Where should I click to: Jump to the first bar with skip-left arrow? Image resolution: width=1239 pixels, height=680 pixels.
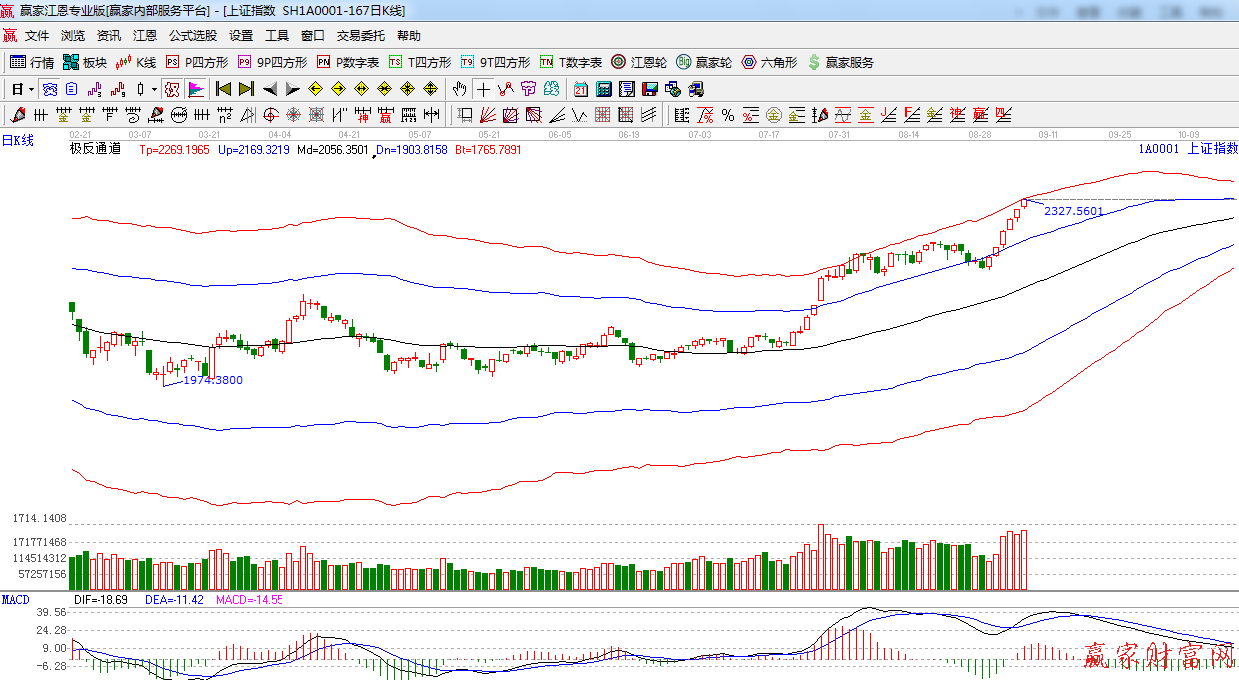pyautogui.click(x=223, y=89)
